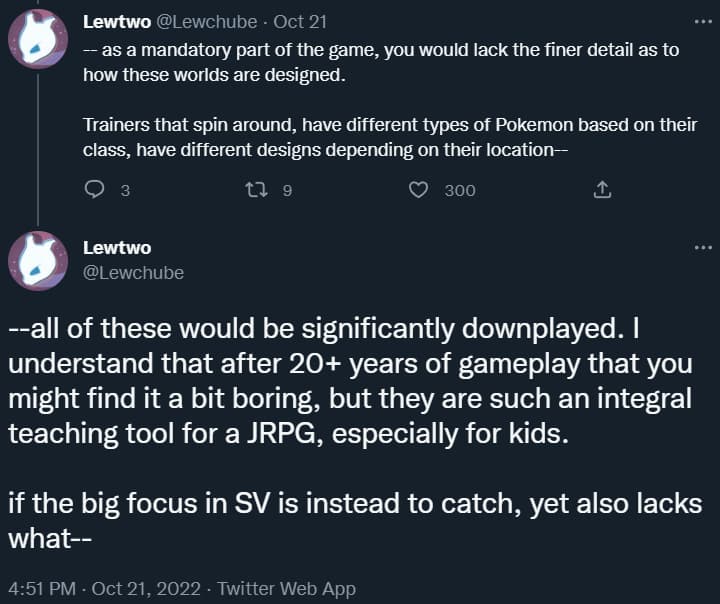This screenshot has height=604, width=720.
Task: Click the reply speech bubble icon
Action: [x=95, y=189]
